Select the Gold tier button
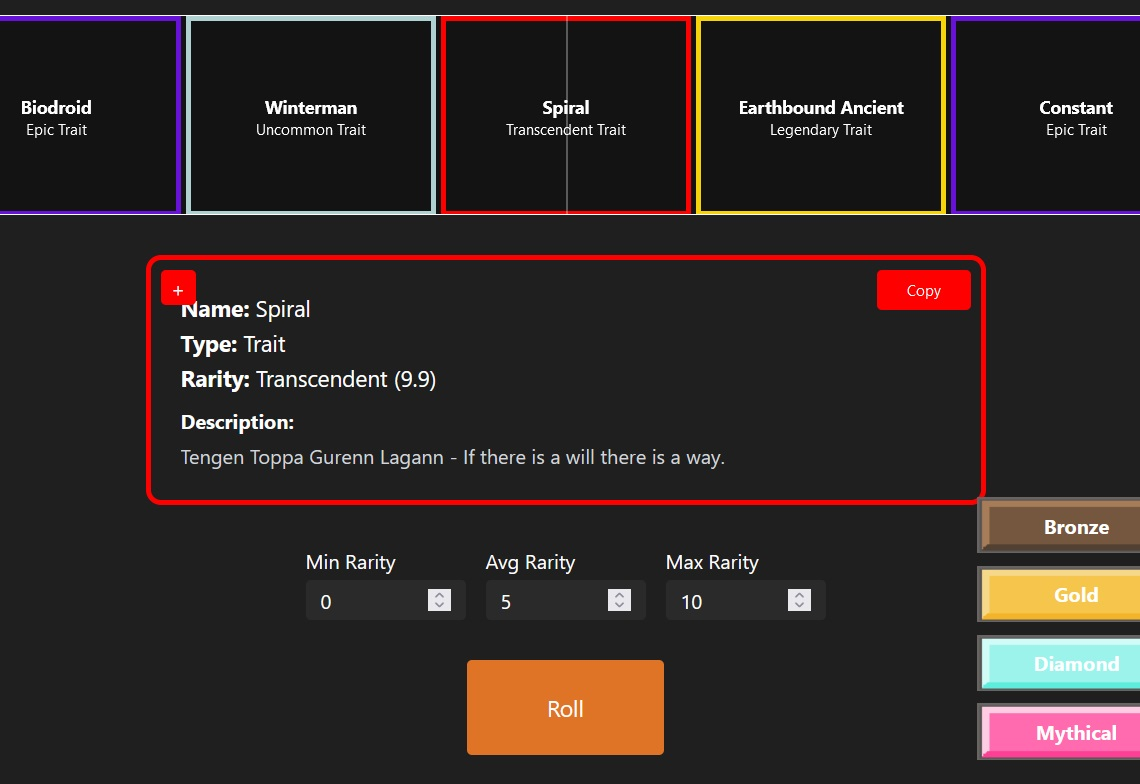The image size is (1140, 784). (1060, 595)
